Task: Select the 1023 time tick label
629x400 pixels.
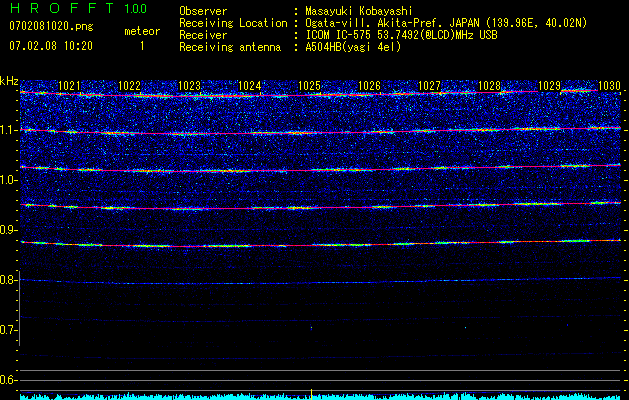Action: point(189,87)
